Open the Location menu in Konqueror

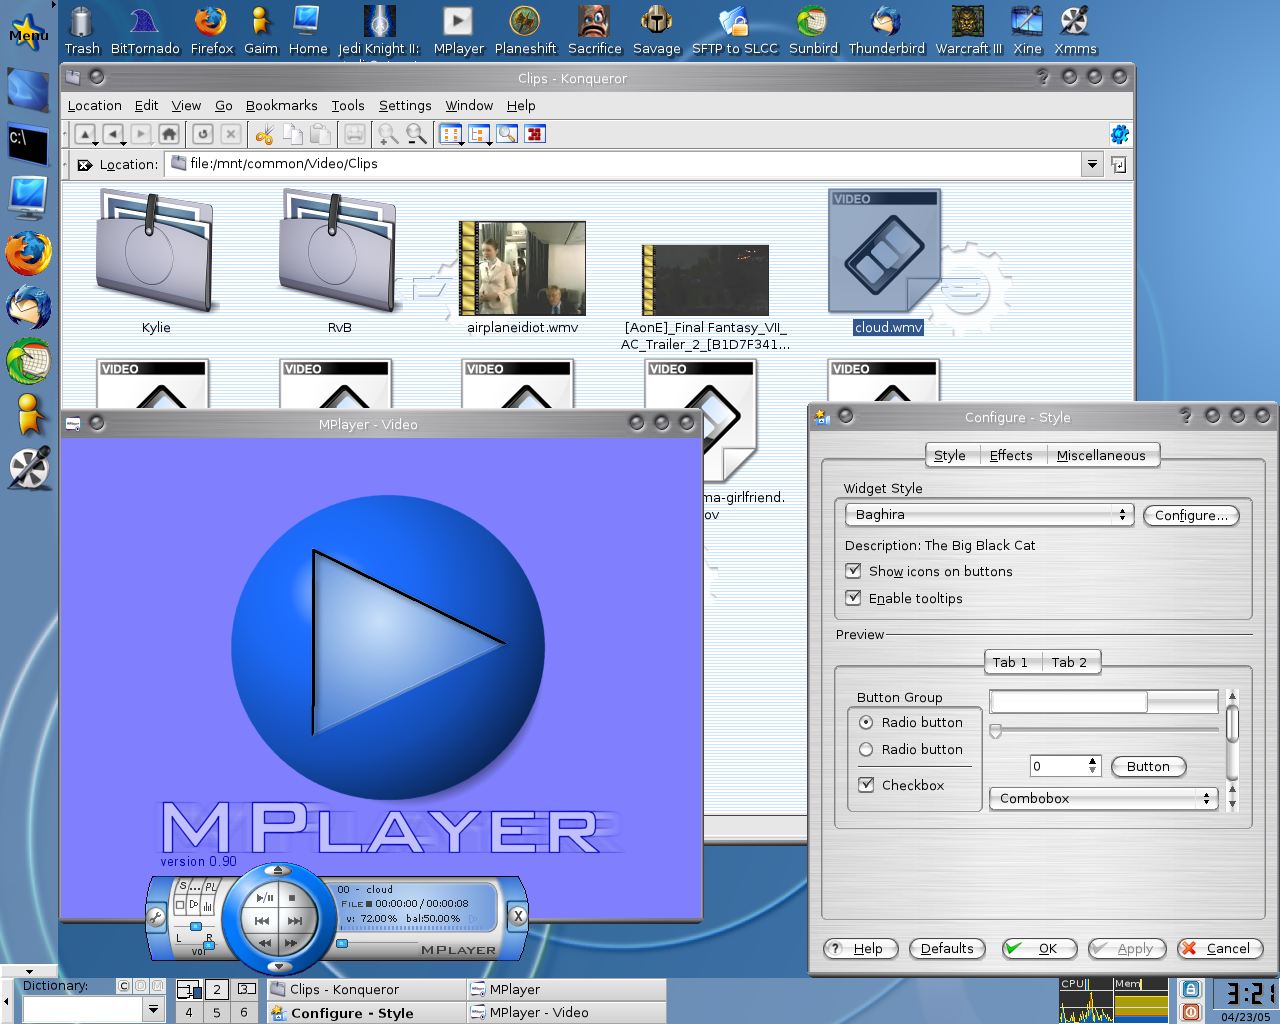click(94, 105)
